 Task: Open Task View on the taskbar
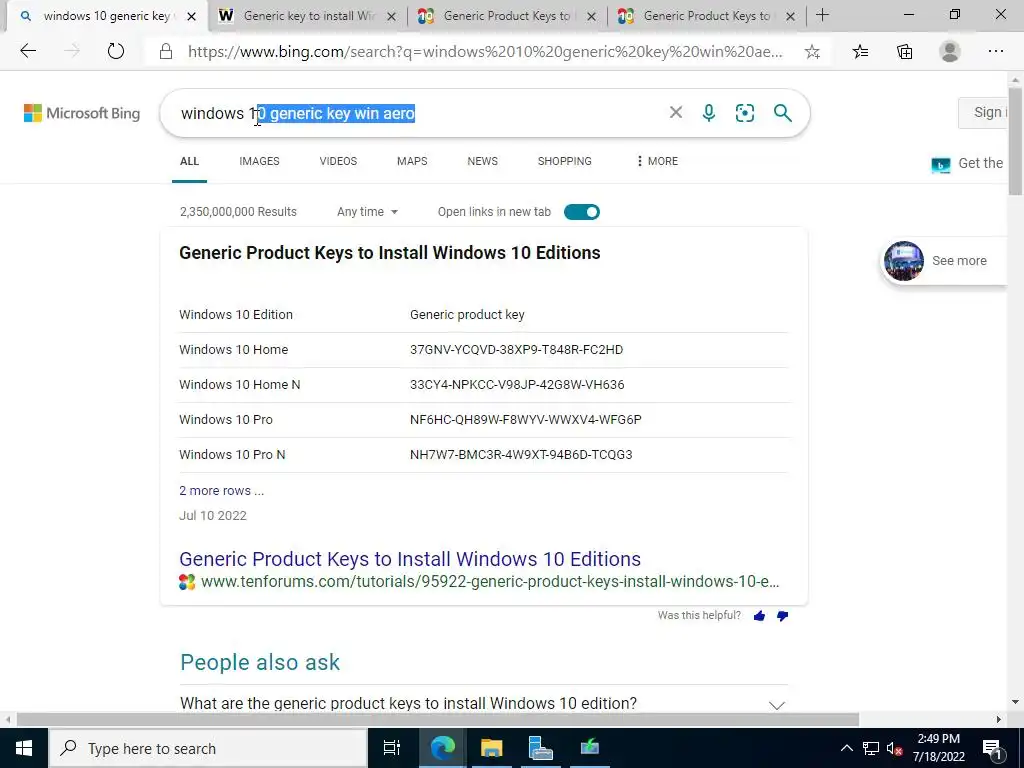click(392, 748)
